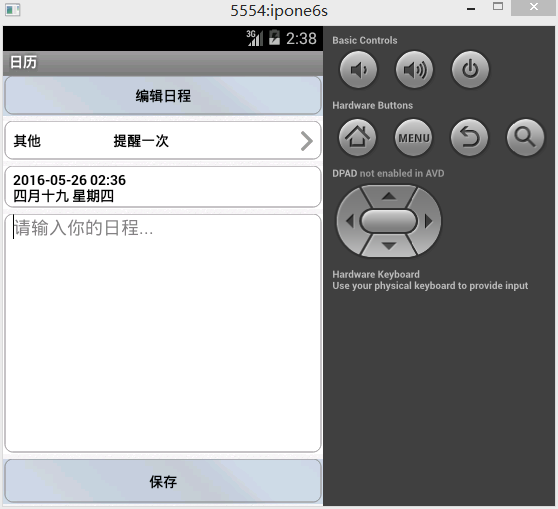Go to the Home hardware button
Image resolution: width=558 pixels, height=509 pixels.
357,137
